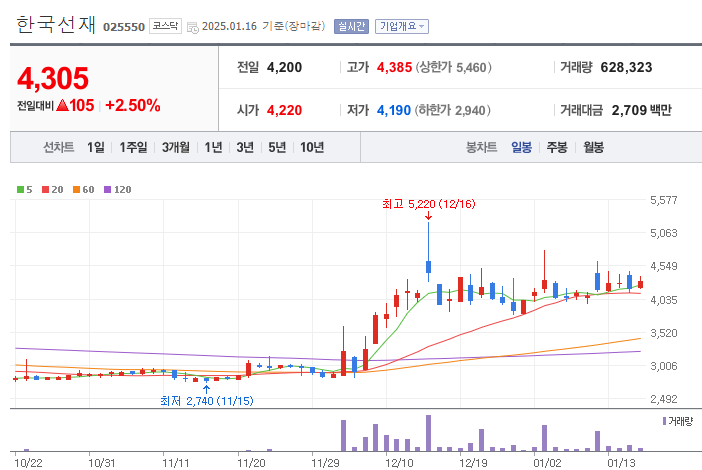Click the 전일 value 4,200

[x=284, y=67]
